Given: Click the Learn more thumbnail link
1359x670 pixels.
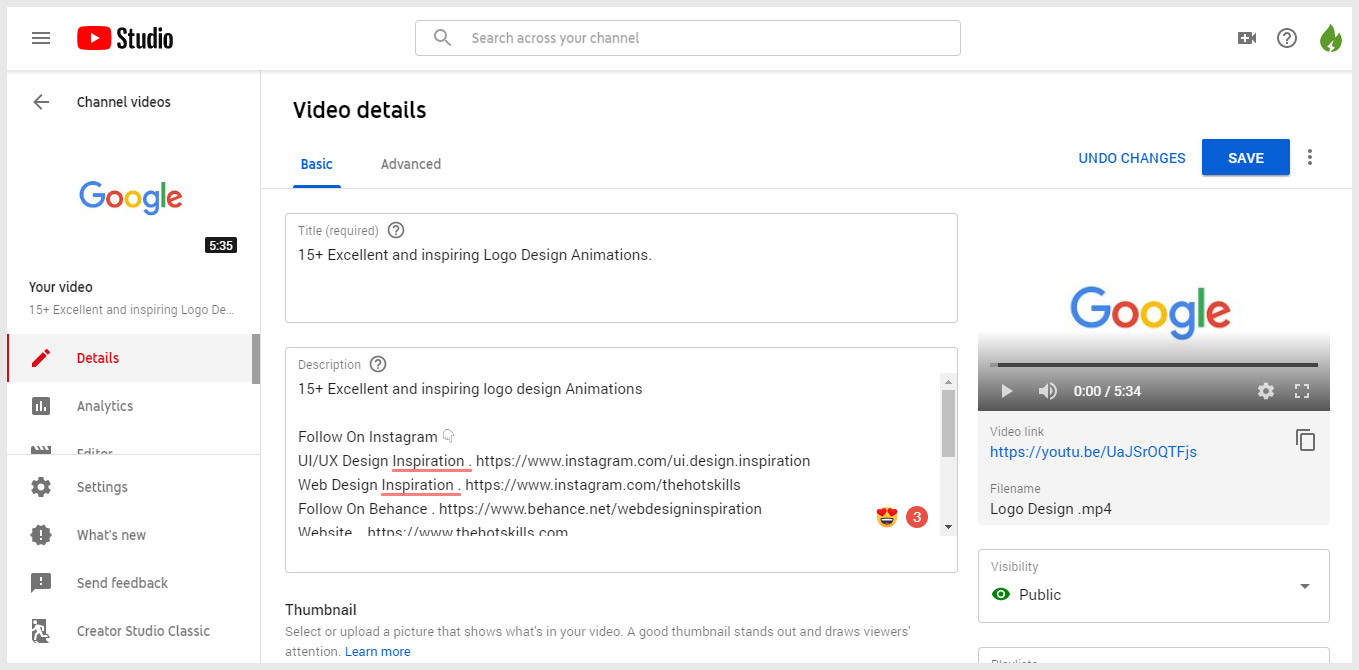Looking at the screenshot, I should click(378, 651).
